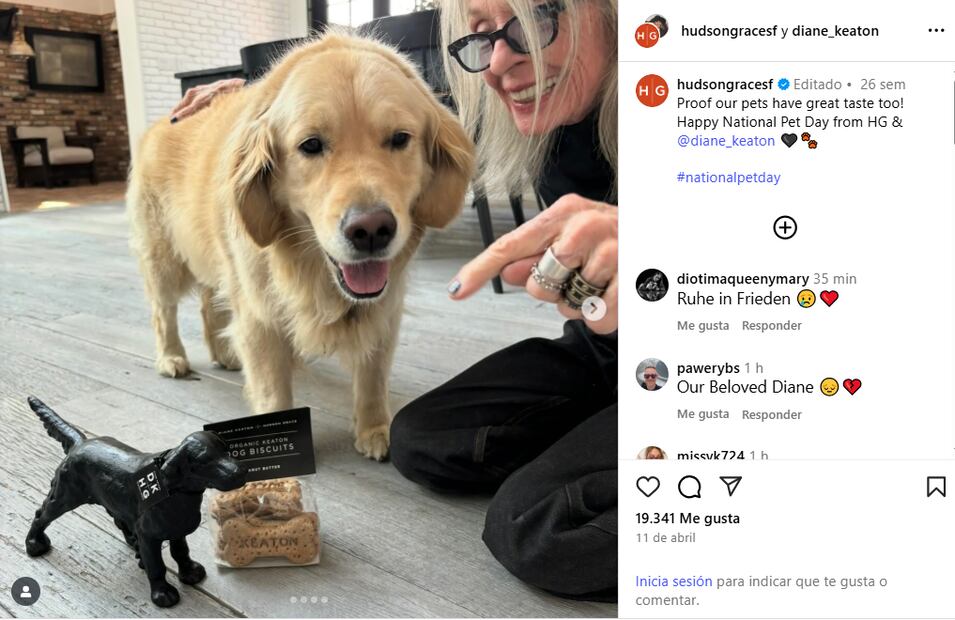View the 19.341 Me gusta likes list
The height and width of the screenshot is (620, 955).
[x=688, y=518]
